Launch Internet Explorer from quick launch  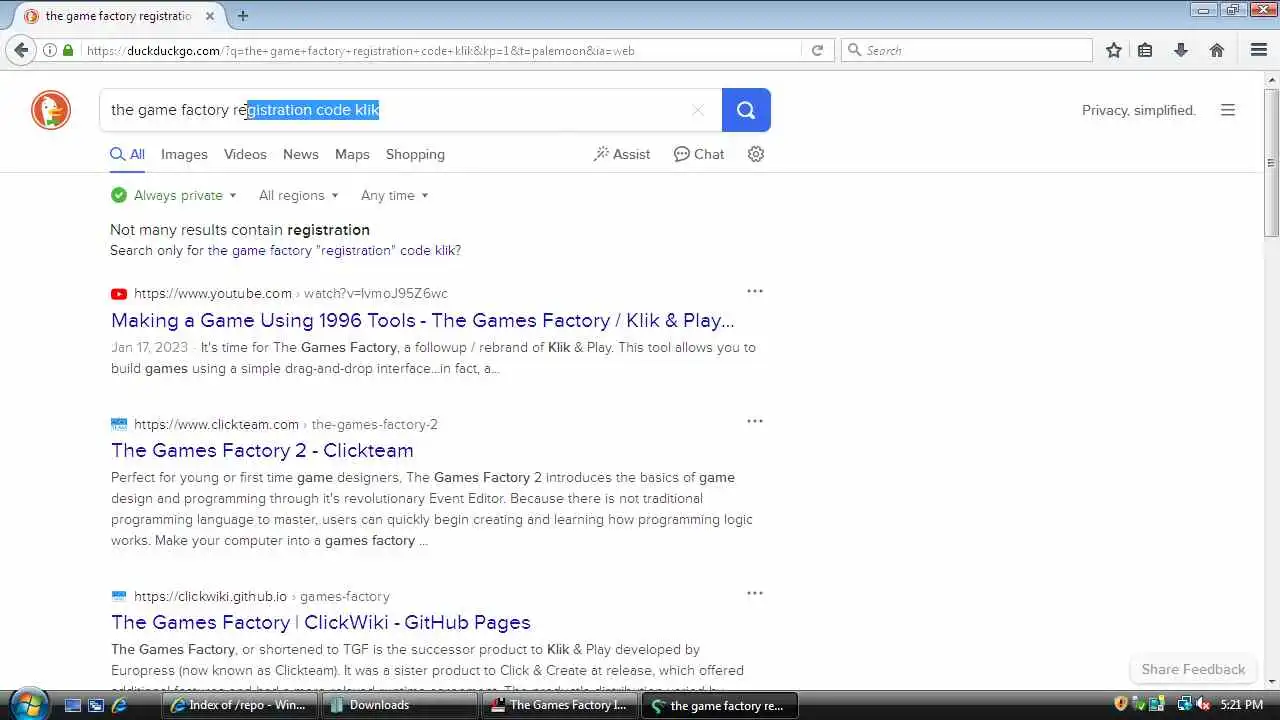point(119,705)
